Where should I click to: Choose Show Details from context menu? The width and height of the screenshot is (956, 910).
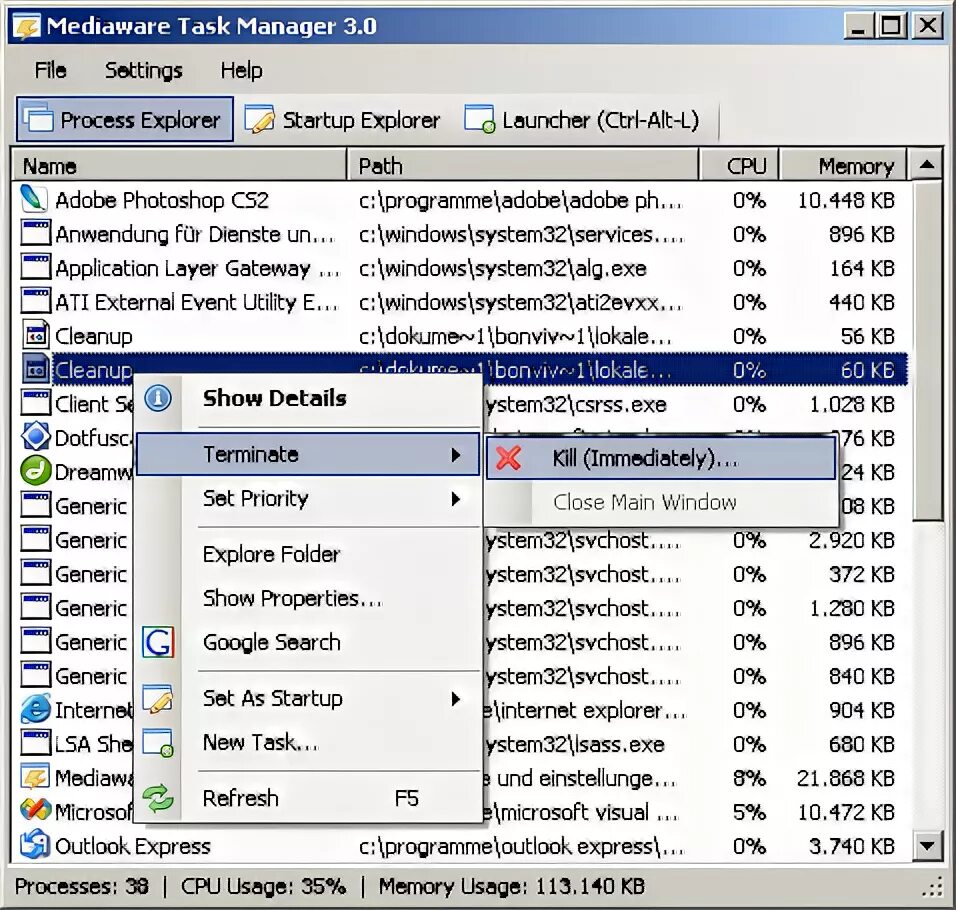coord(308,399)
